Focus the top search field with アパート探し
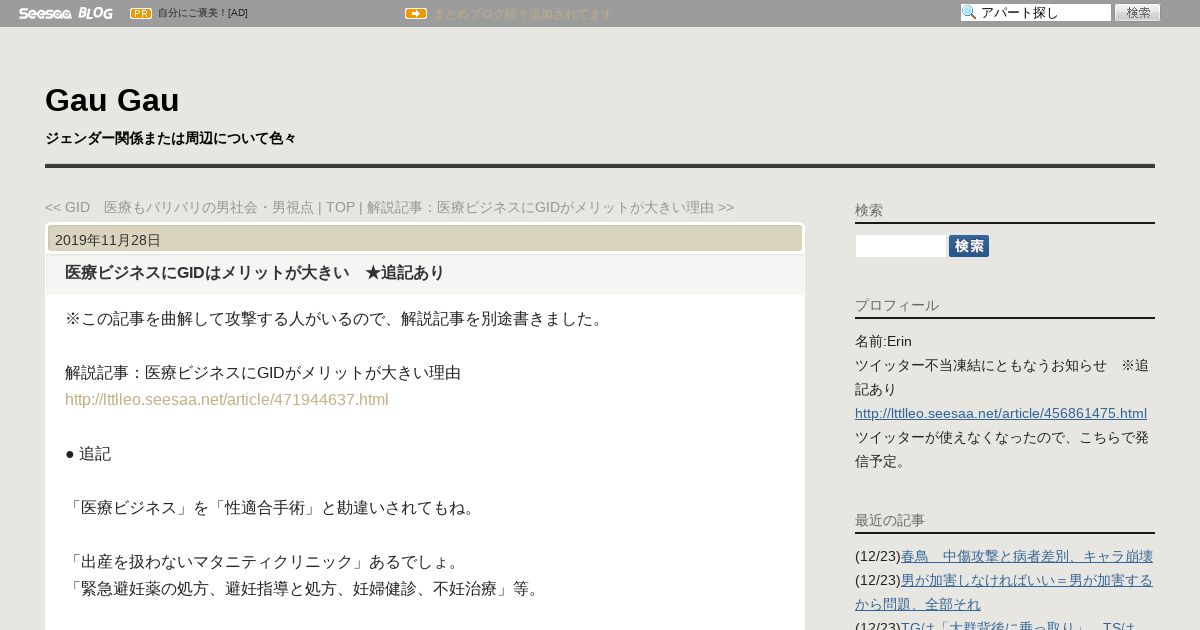This screenshot has width=1200, height=630. (x=1036, y=12)
